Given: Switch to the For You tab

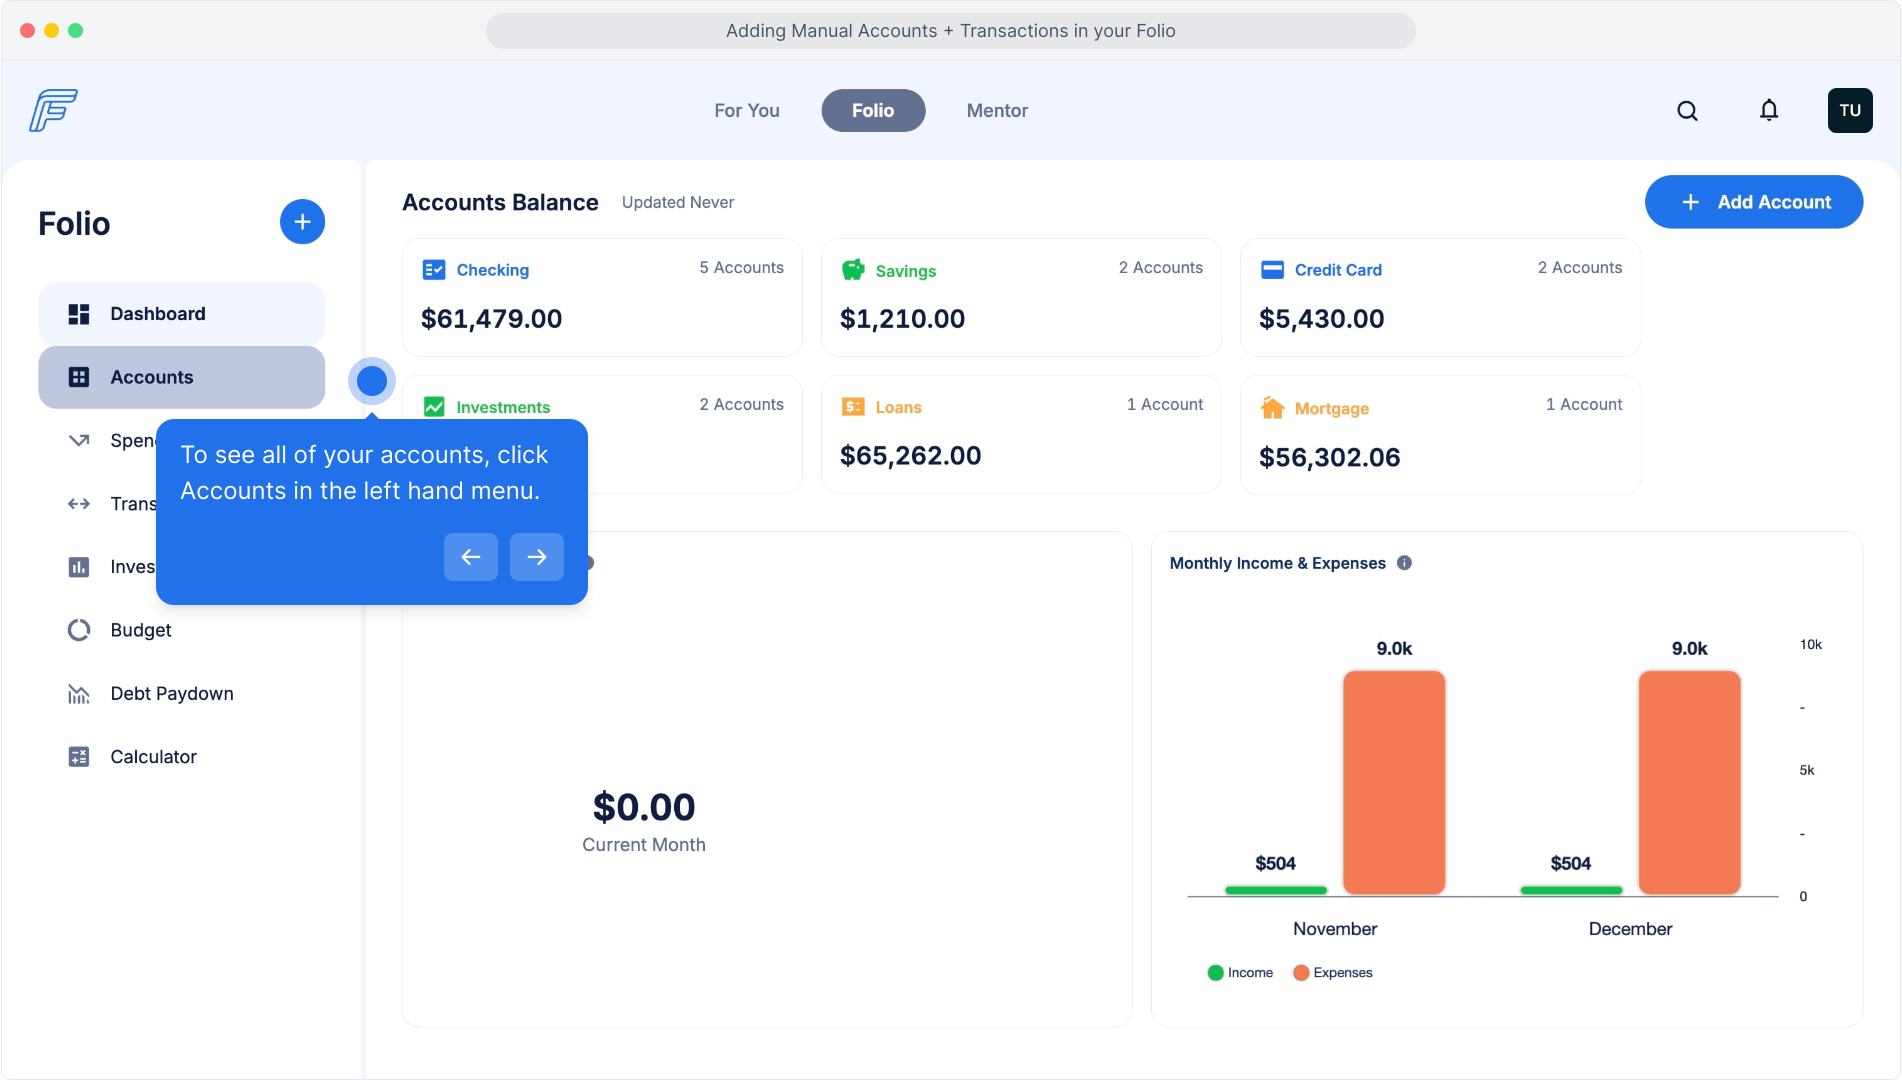Looking at the screenshot, I should pyautogui.click(x=746, y=111).
